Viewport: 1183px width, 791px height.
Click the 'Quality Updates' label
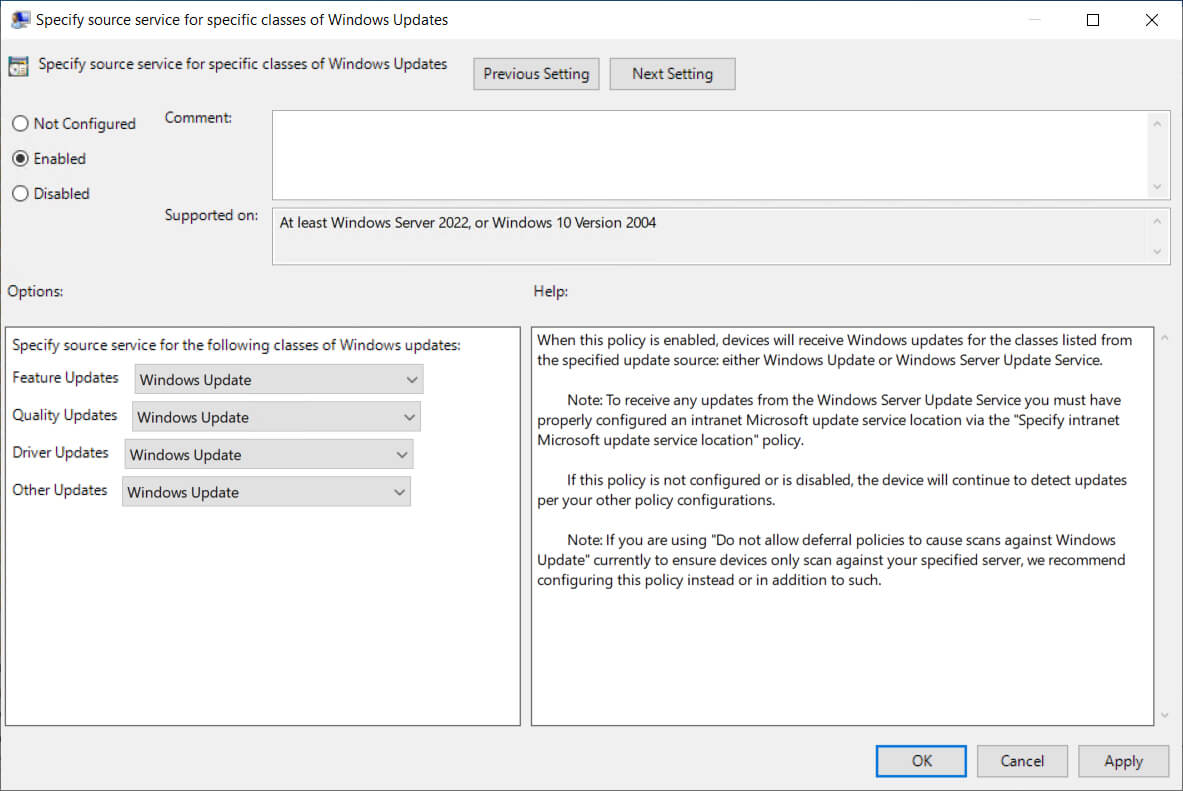click(65, 415)
